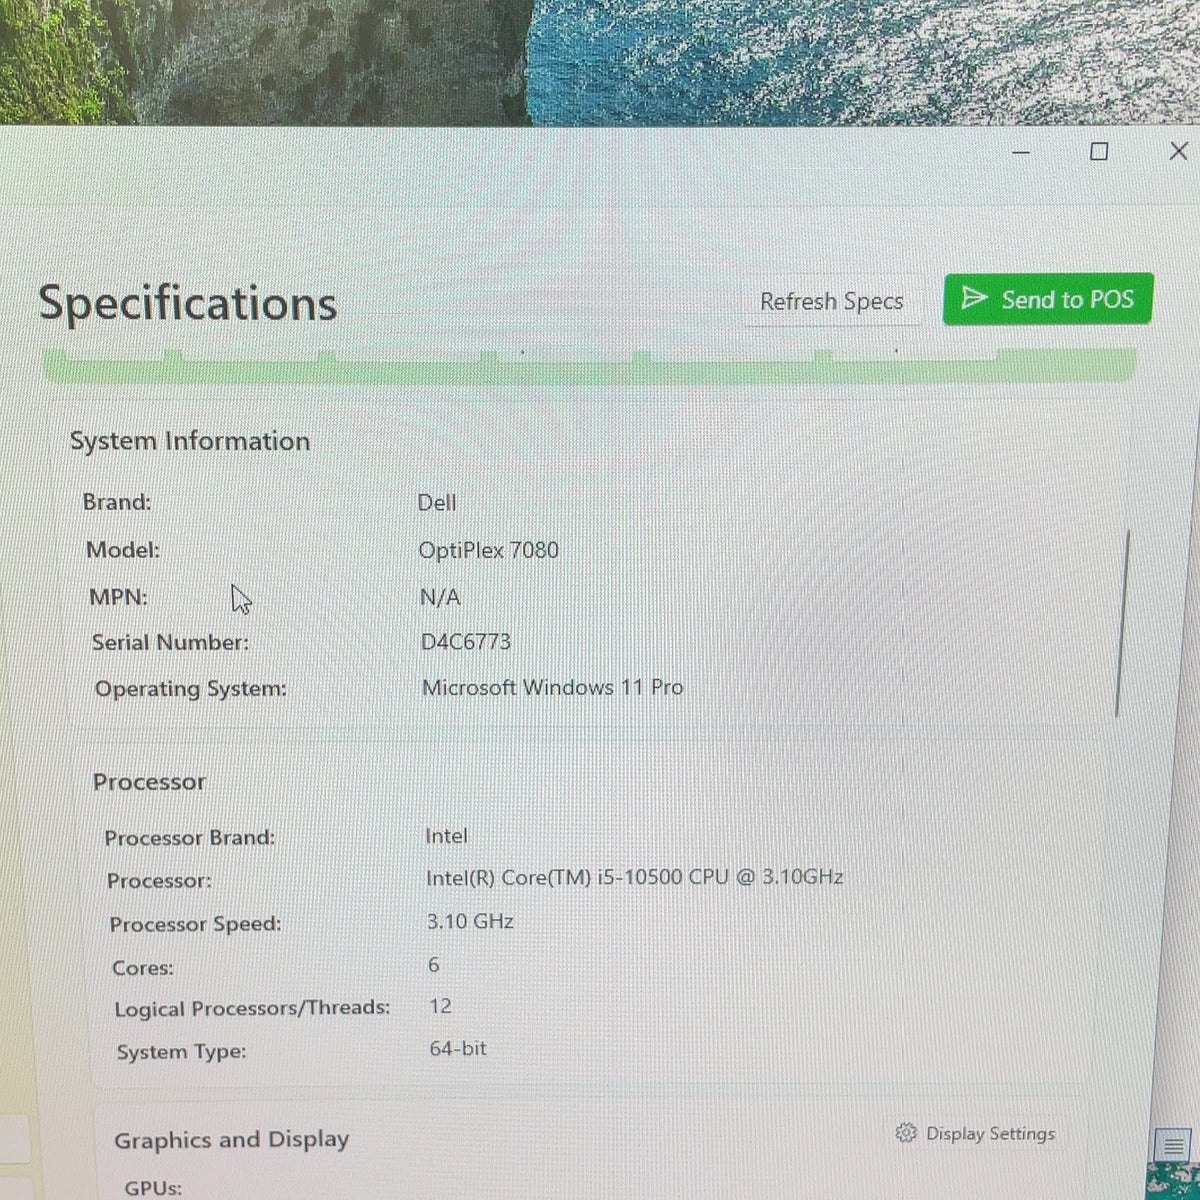Click the Brand: label

click(117, 502)
